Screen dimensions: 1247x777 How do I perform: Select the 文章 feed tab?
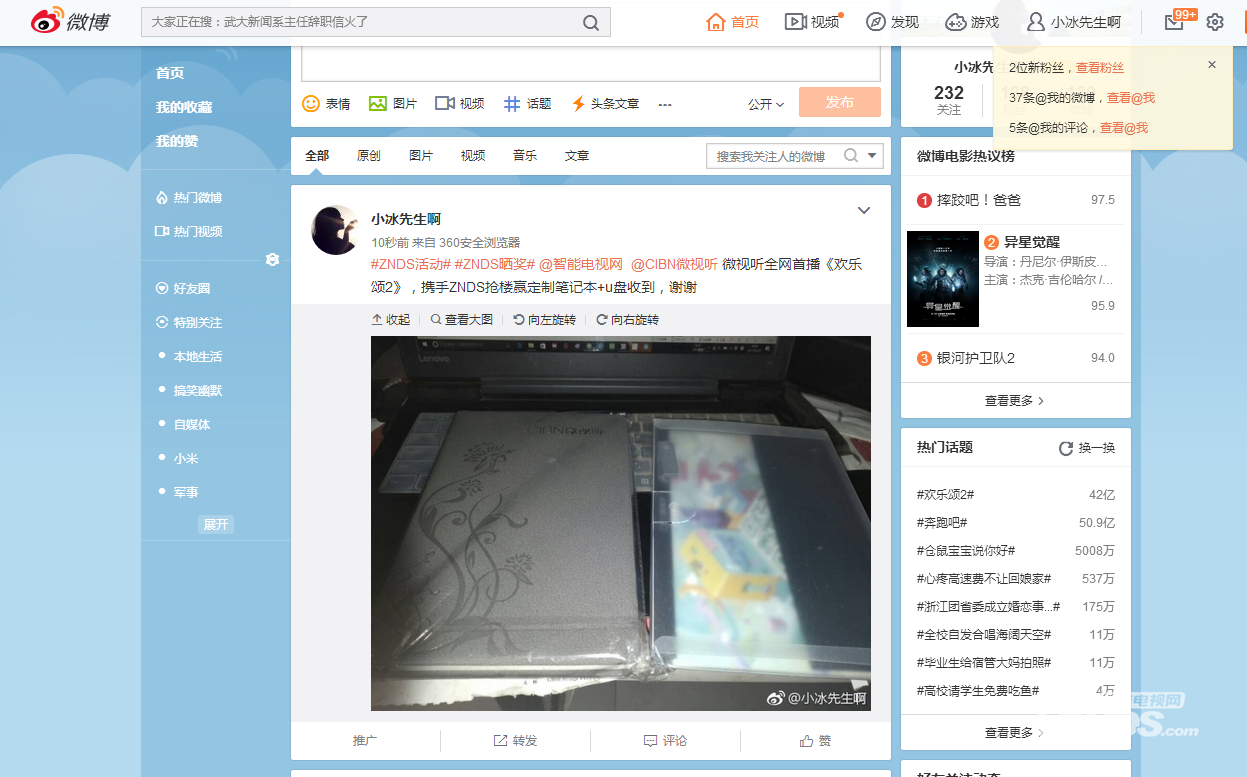click(x=577, y=156)
